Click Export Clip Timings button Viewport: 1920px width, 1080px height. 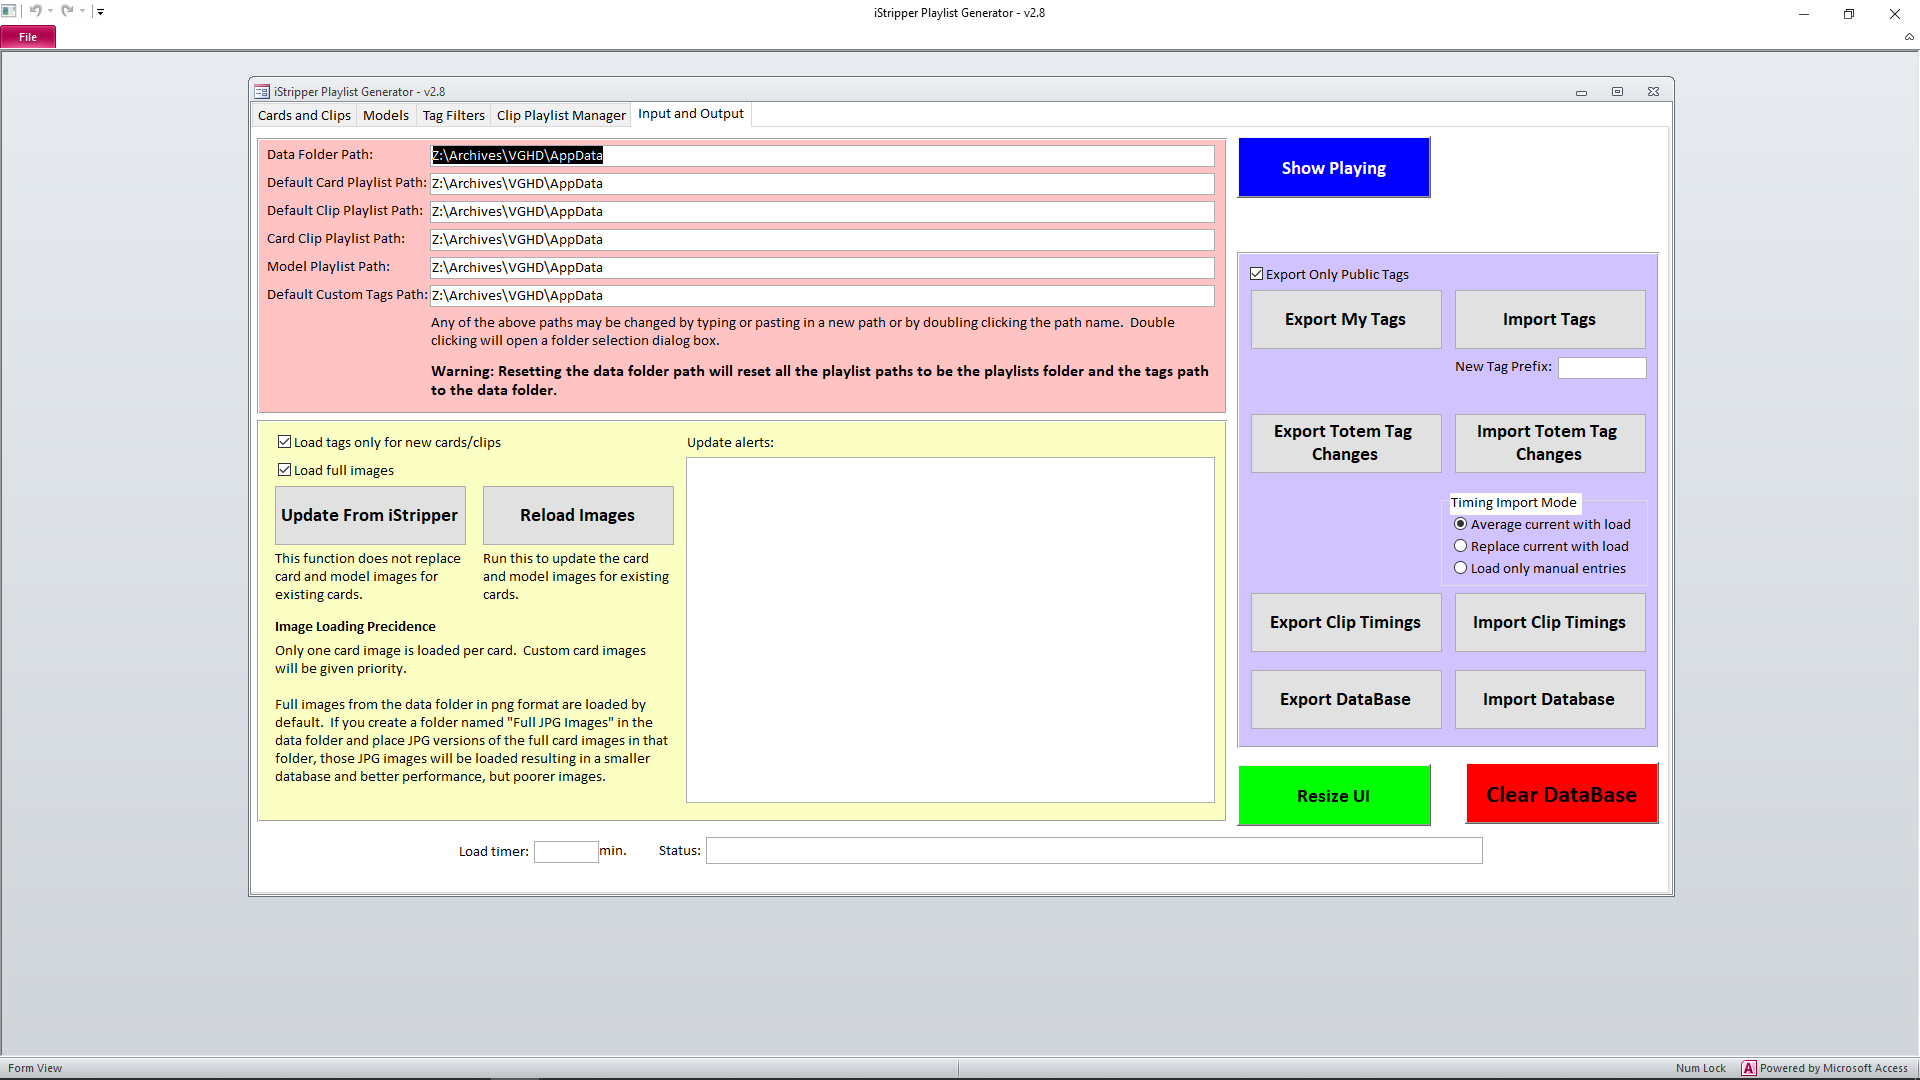point(1346,622)
